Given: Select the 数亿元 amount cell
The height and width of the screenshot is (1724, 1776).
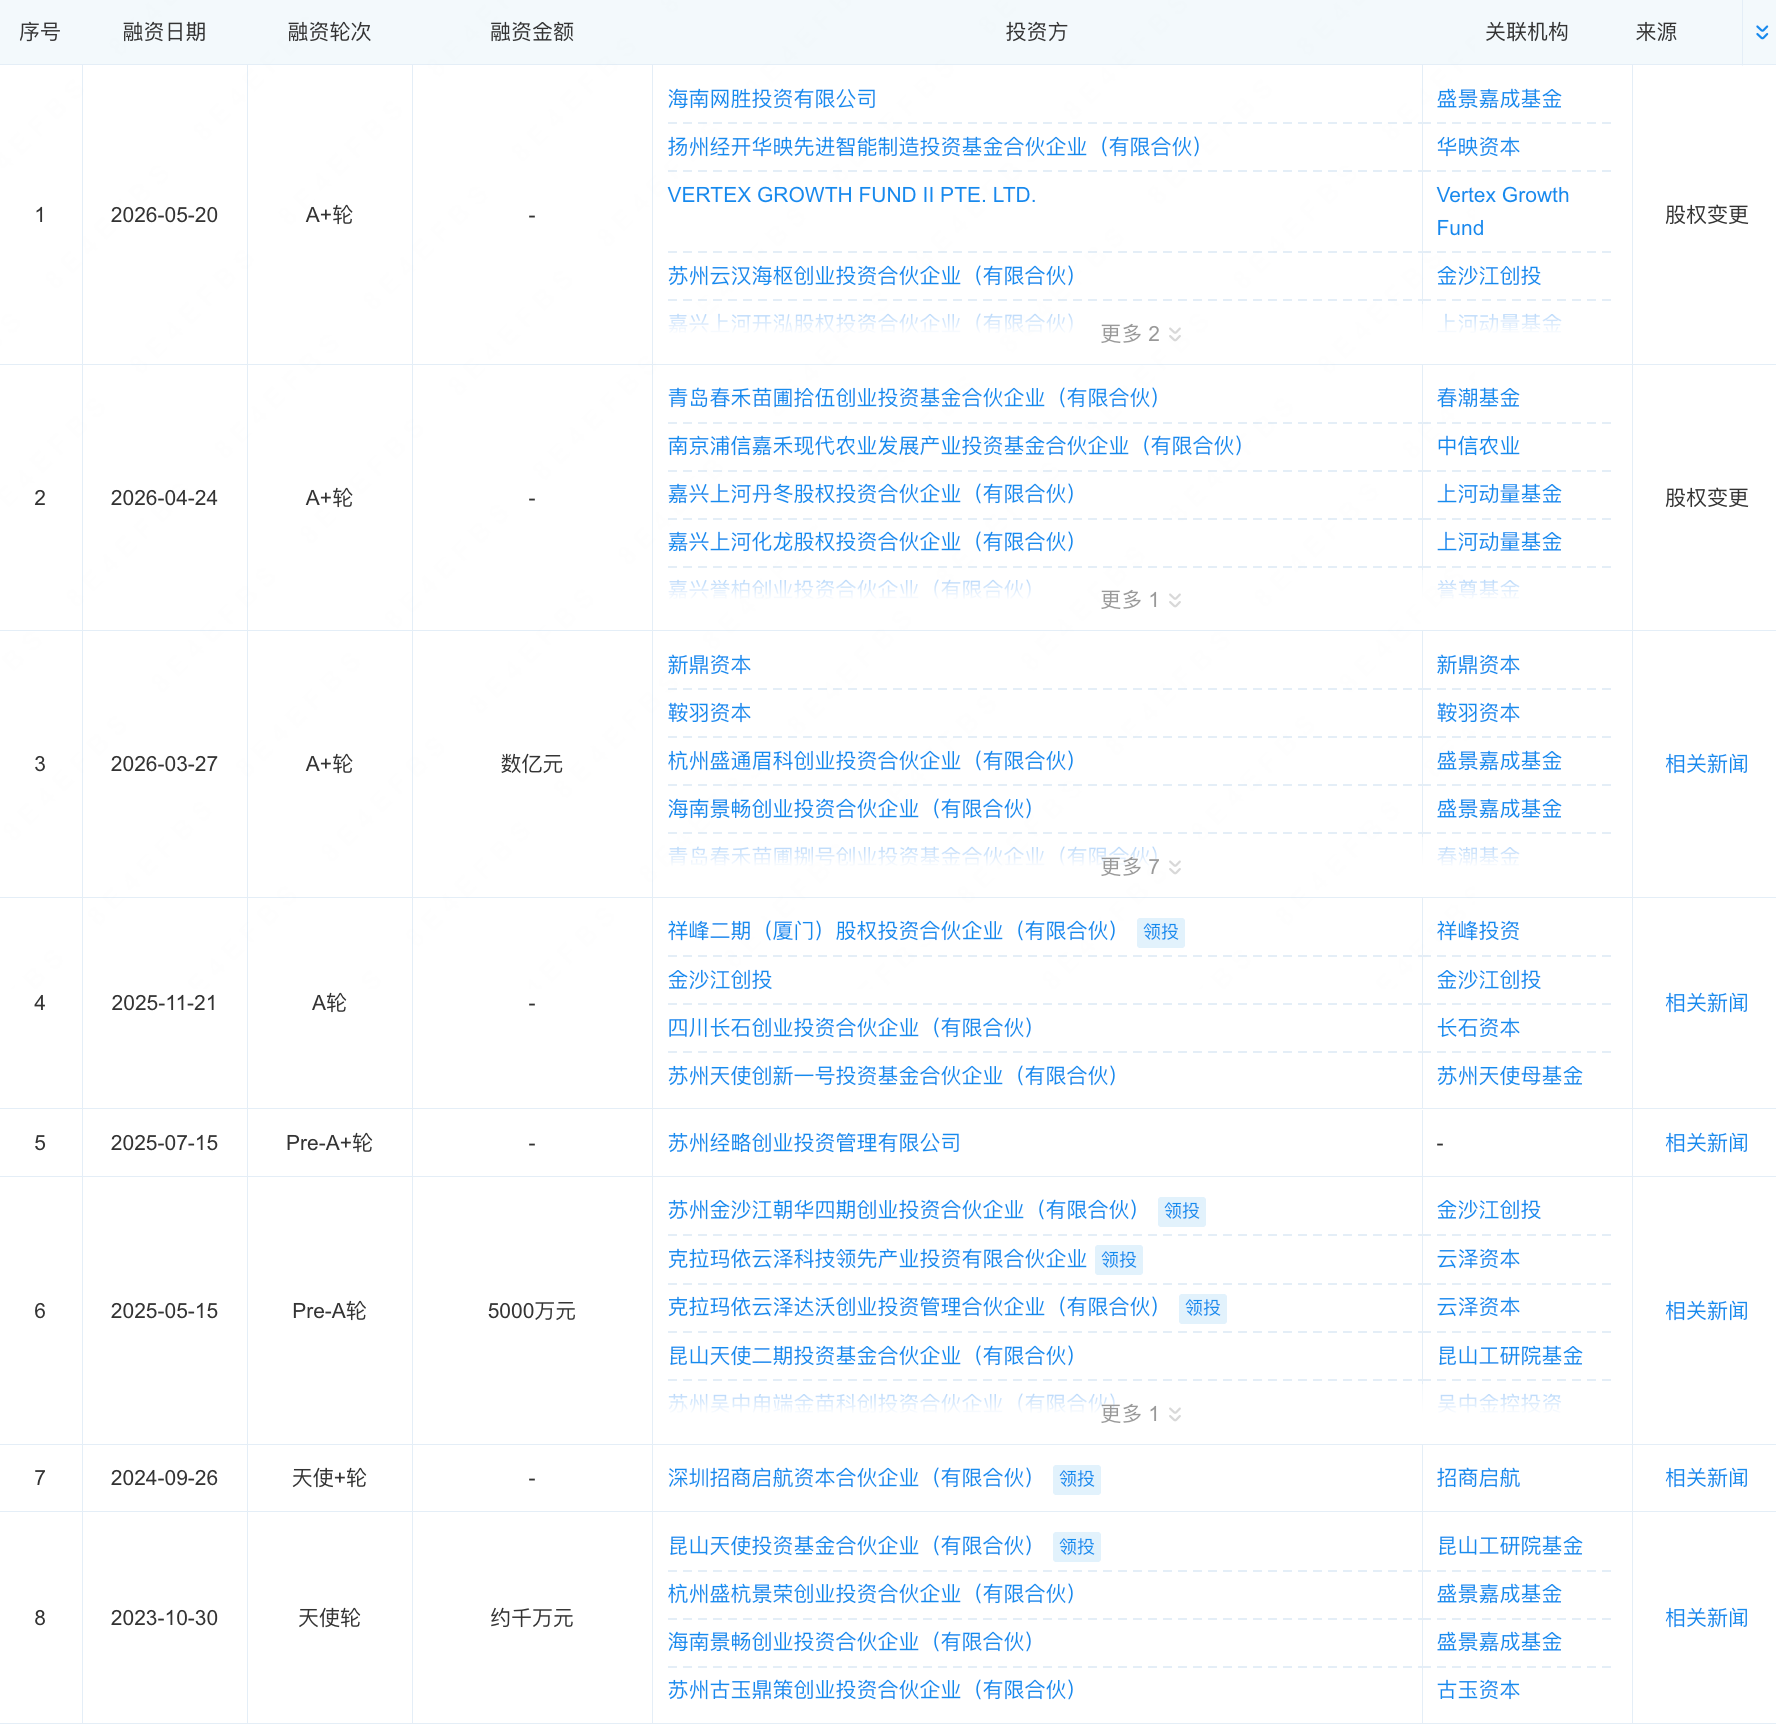Looking at the screenshot, I should click(532, 764).
